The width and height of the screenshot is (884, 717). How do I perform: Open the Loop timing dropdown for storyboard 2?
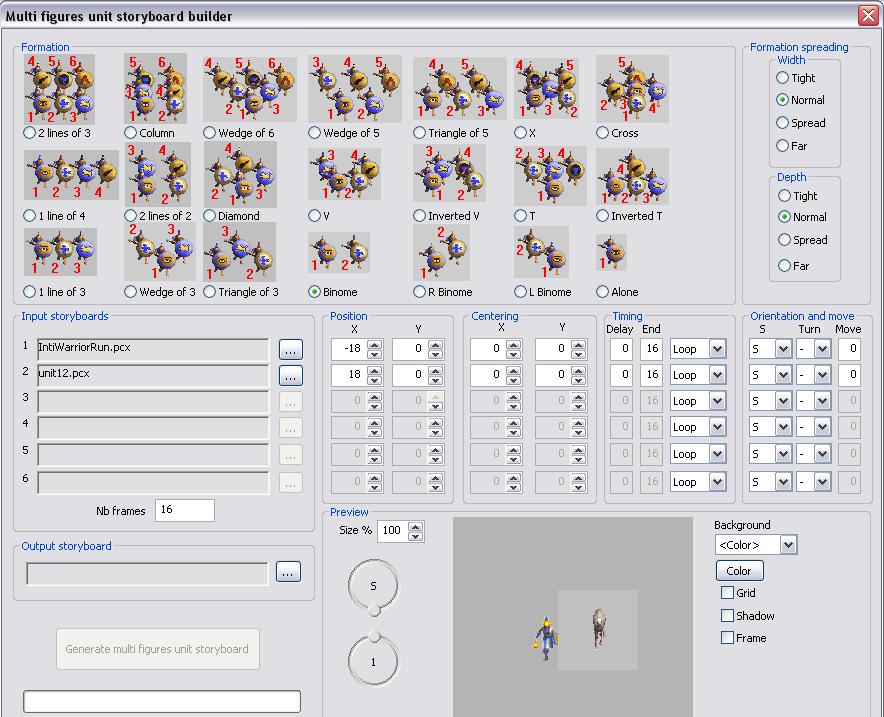point(697,375)
